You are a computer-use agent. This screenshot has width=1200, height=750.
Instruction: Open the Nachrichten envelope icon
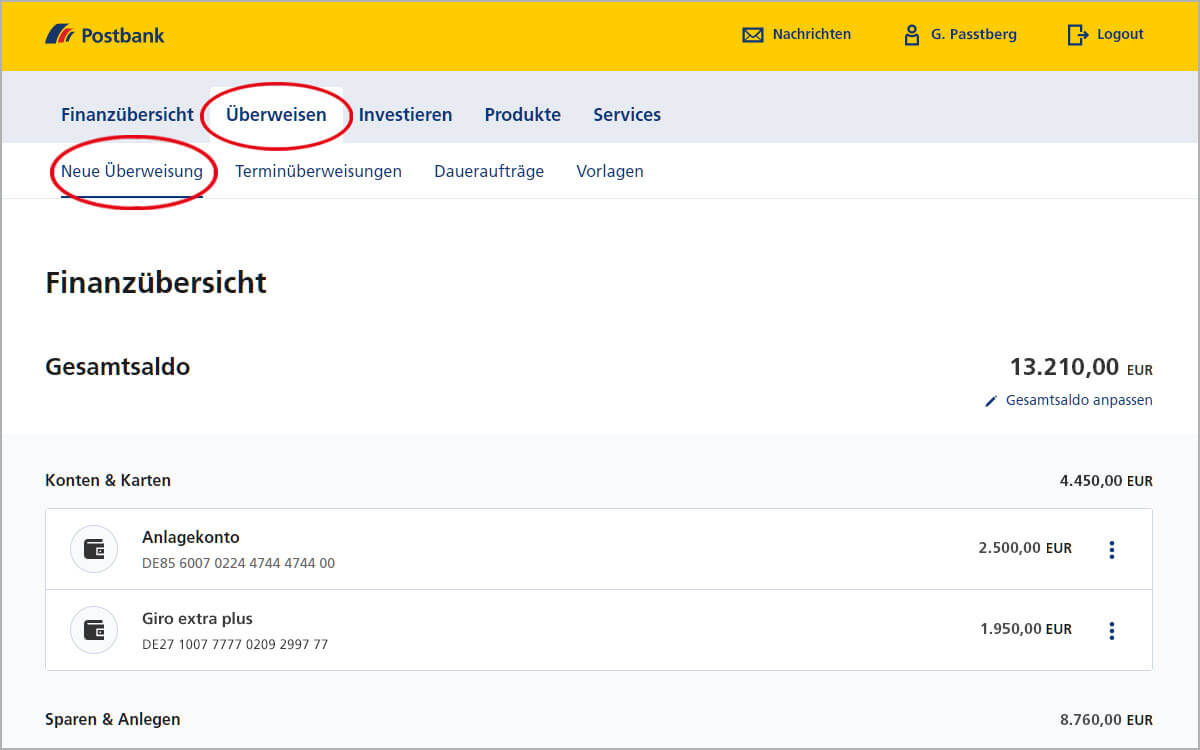(752, 35)
